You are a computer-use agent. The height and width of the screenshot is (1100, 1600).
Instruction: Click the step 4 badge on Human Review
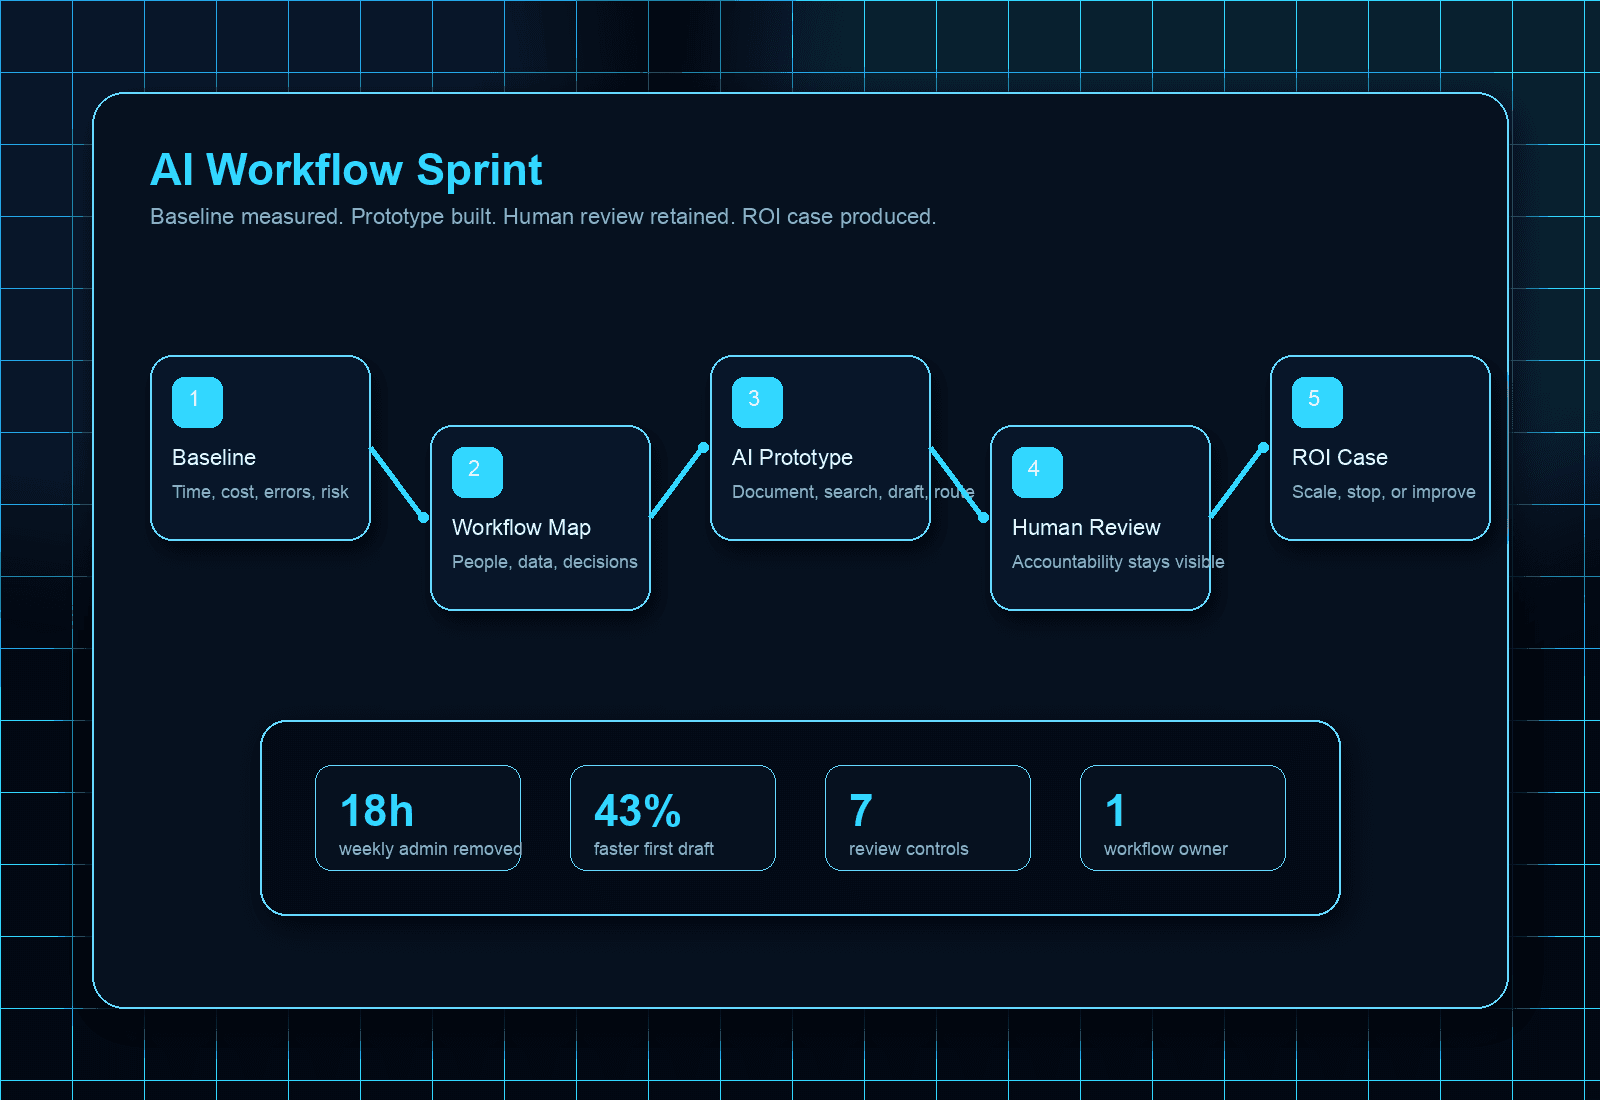pyautogui.click(x=1036, y=471)
